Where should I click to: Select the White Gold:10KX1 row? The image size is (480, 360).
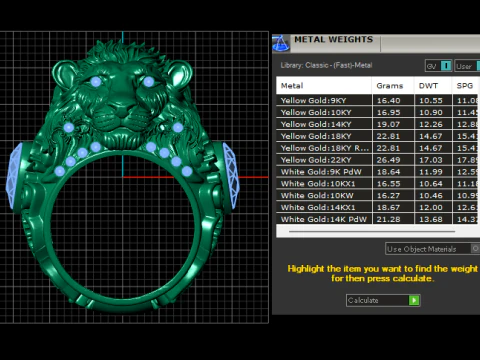point(378,184)
